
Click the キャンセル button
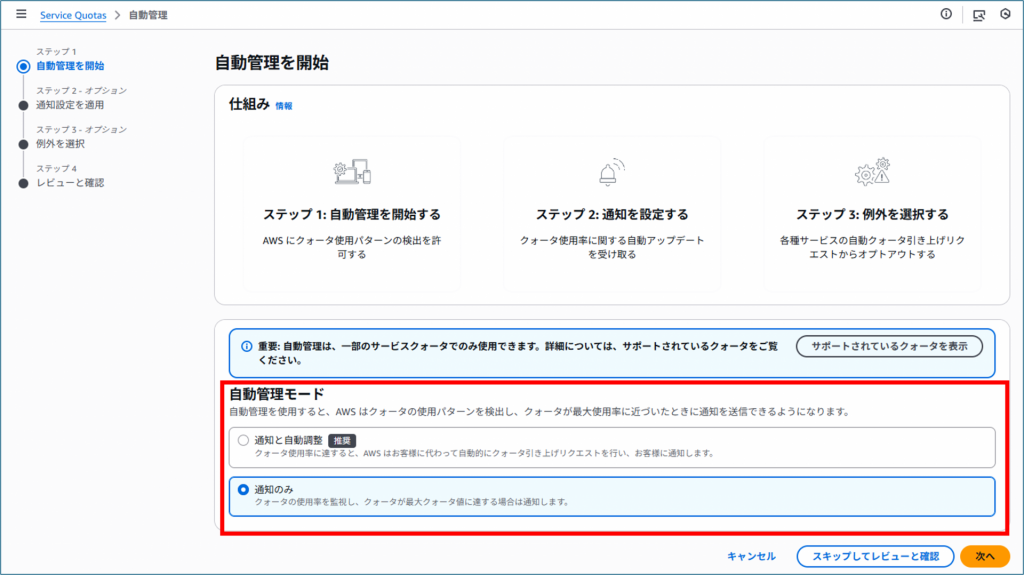tap(751, 556)
